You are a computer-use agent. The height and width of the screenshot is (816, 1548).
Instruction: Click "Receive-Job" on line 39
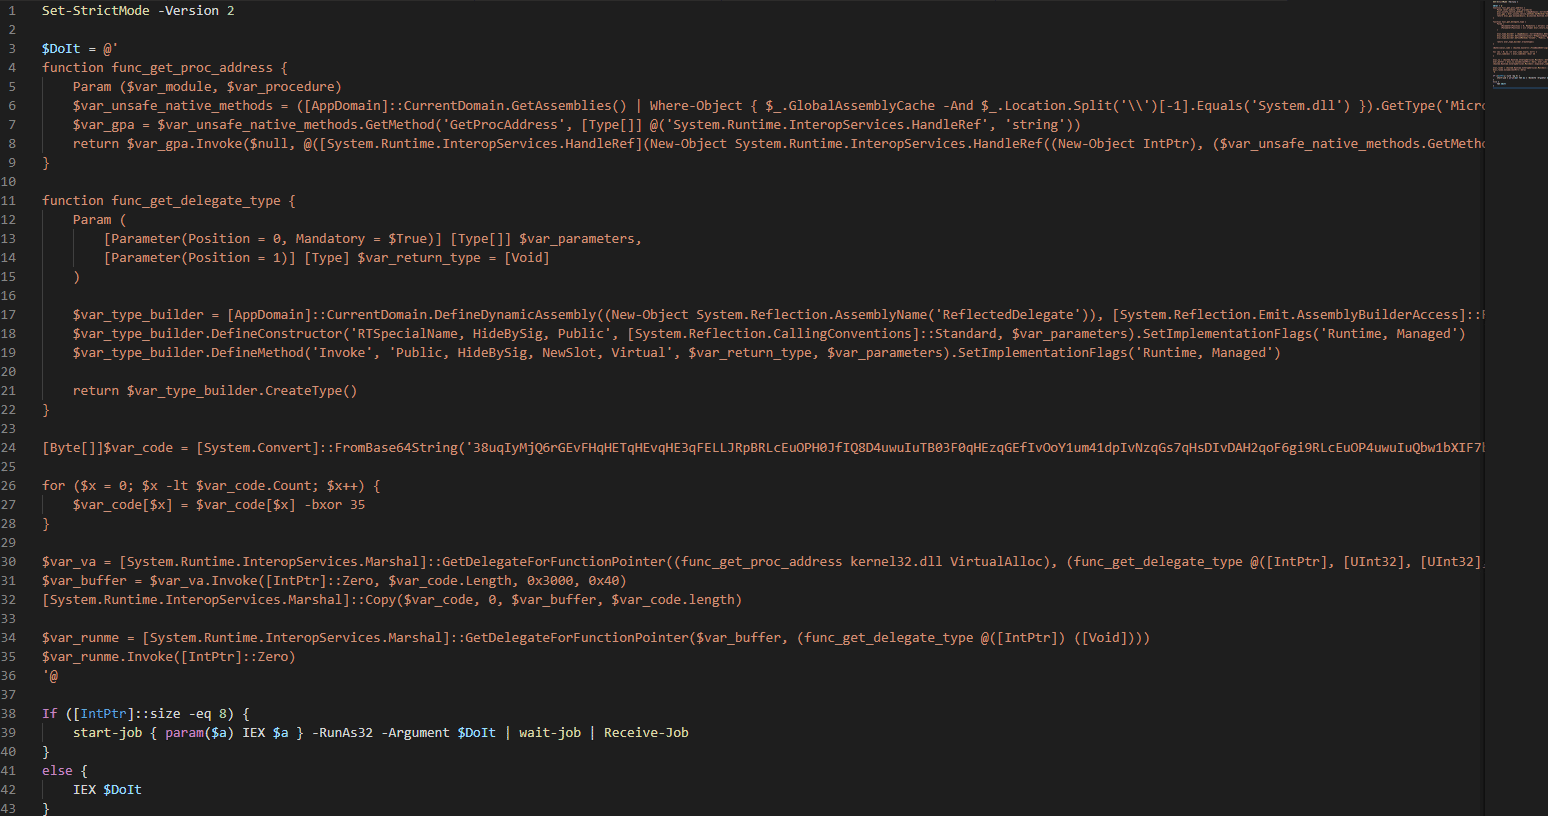coord(646,733)
